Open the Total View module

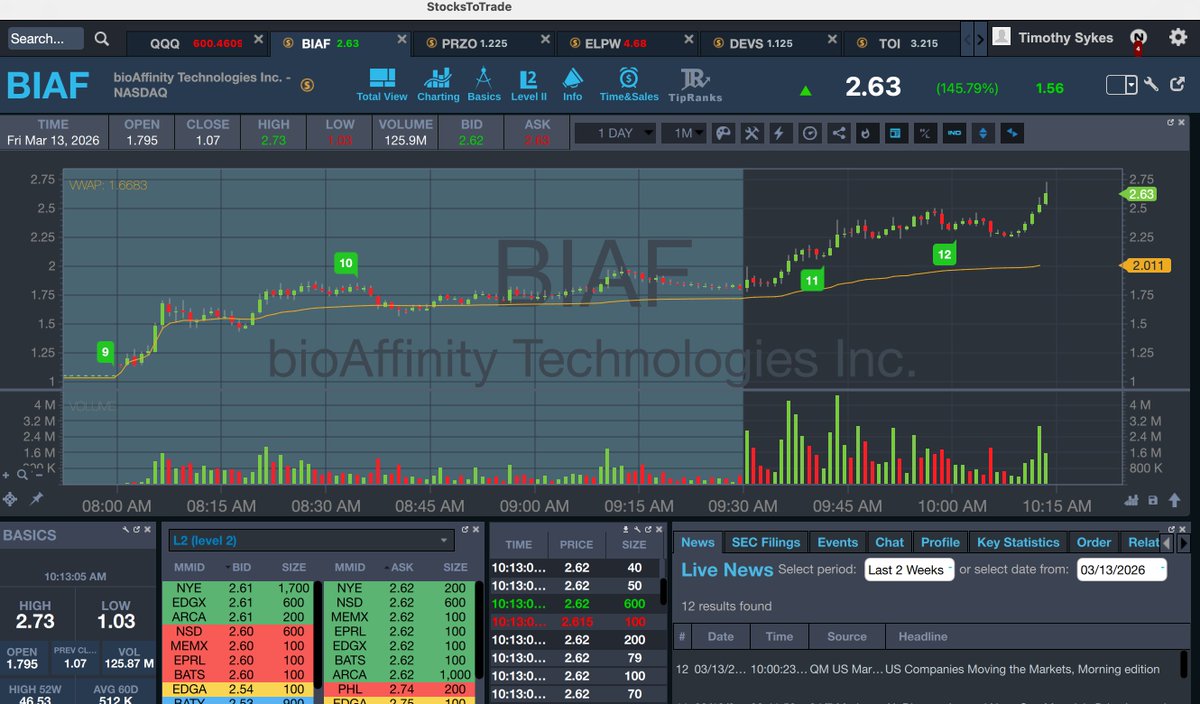(x=382, y=85)
